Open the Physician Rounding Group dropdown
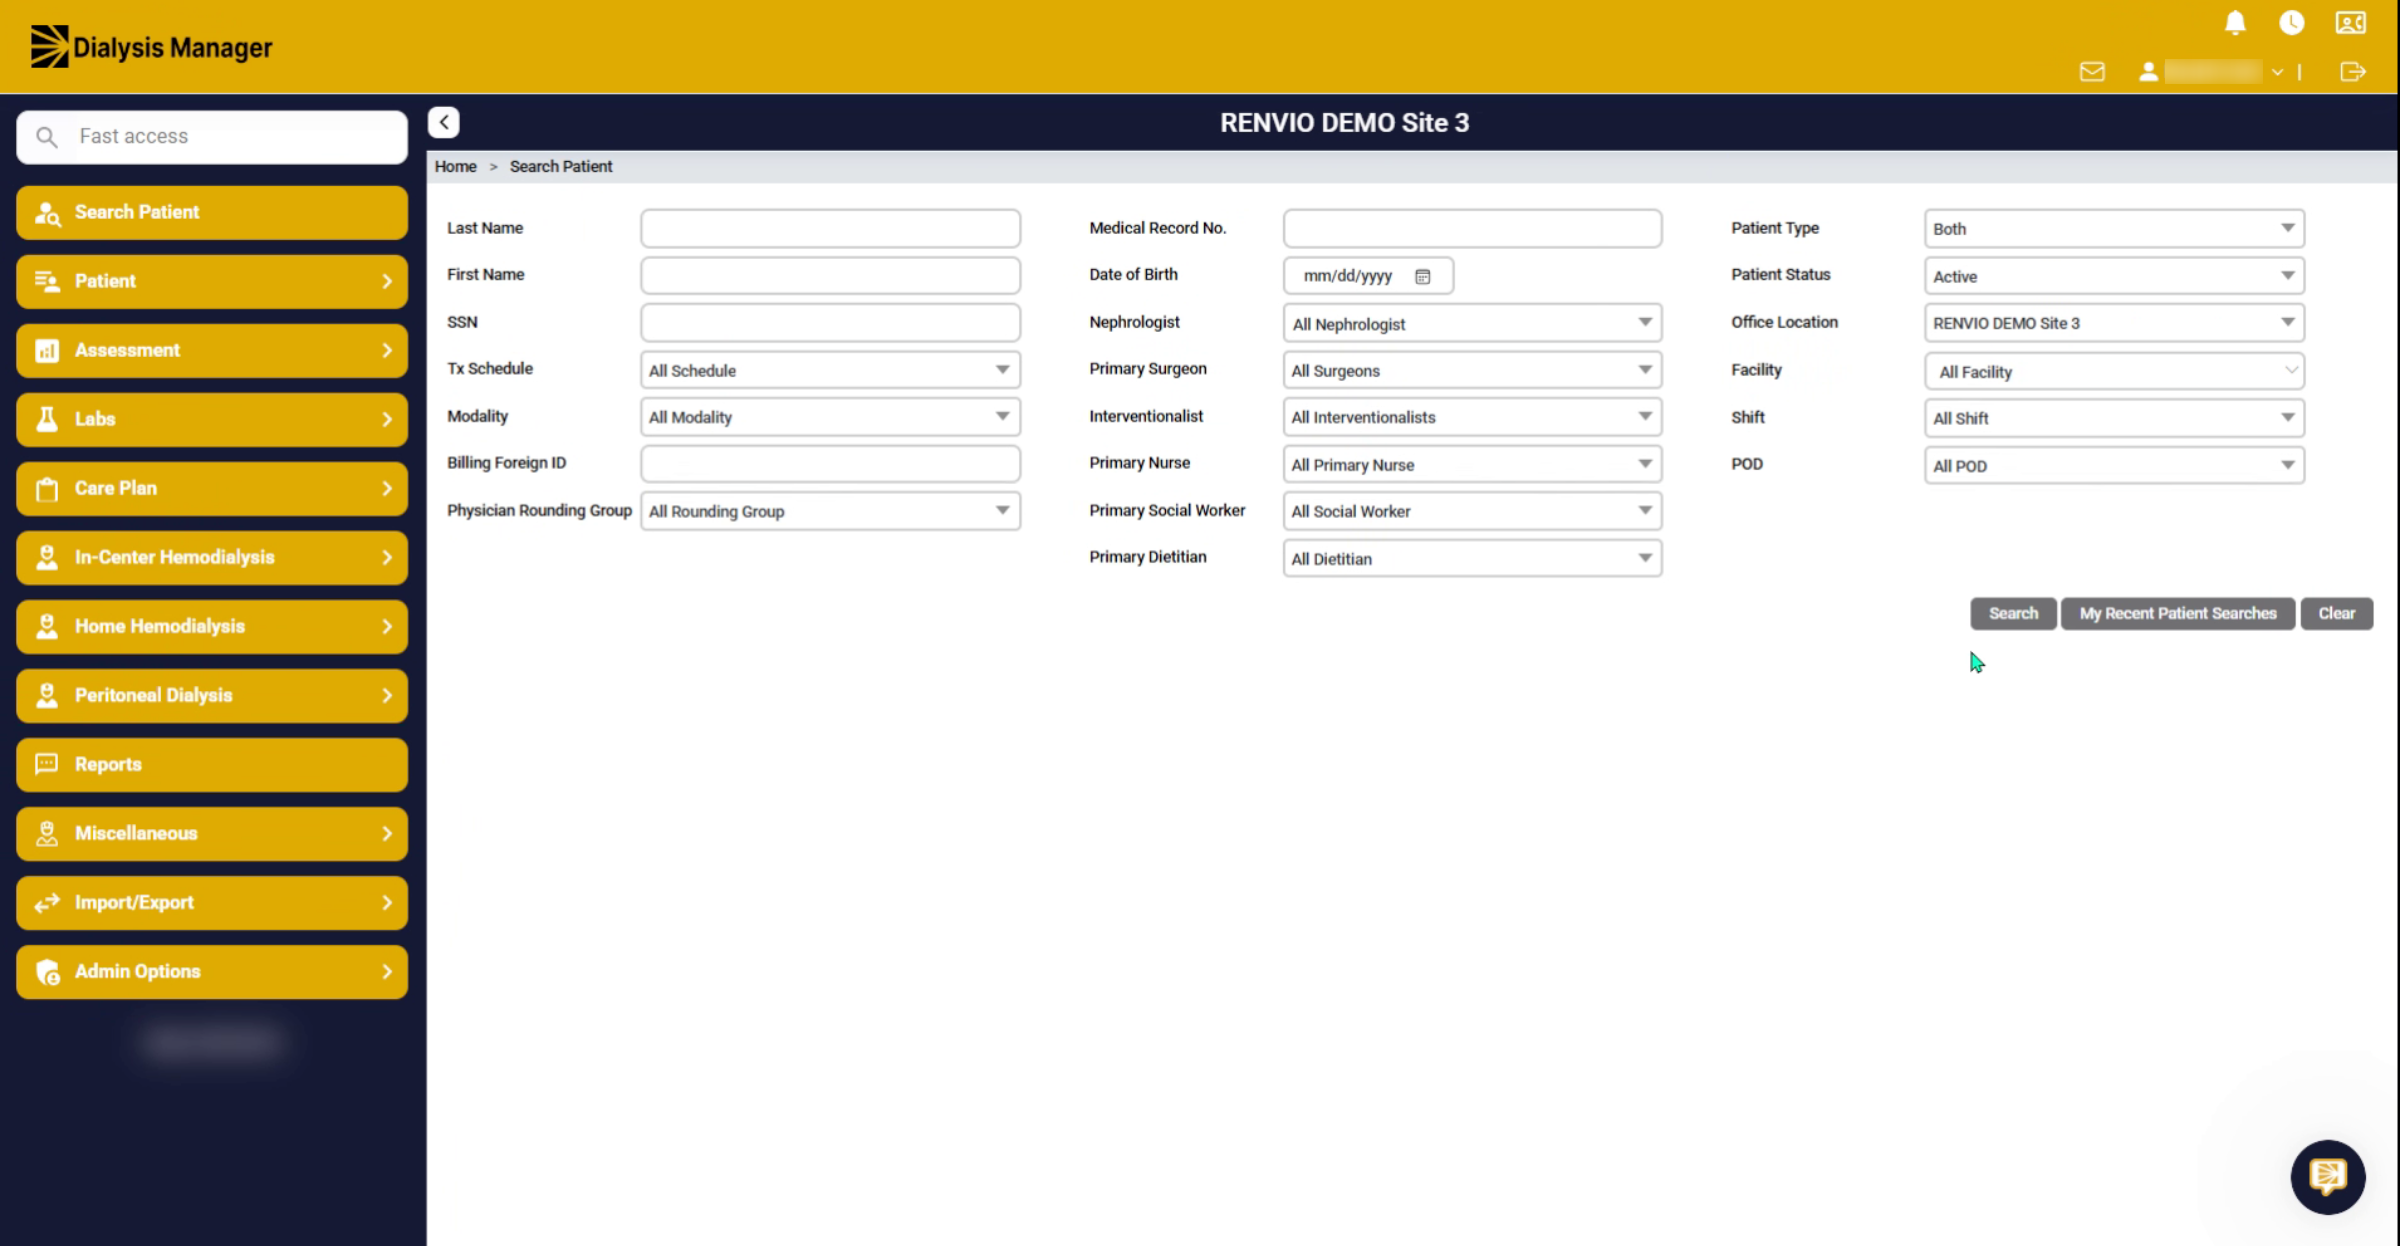 830,511
